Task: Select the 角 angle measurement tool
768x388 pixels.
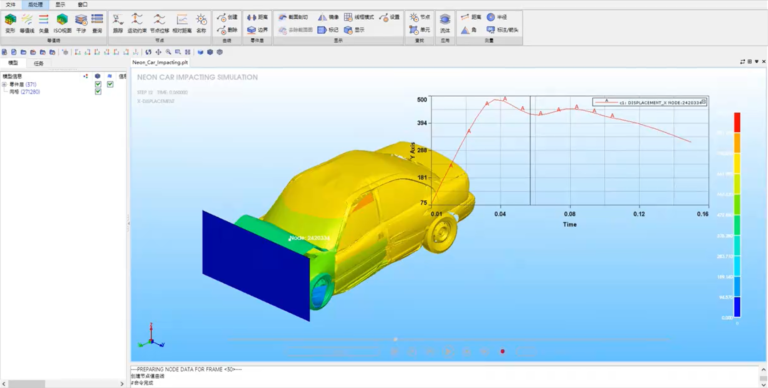Action: pyautogui.click(x=468, y=30)
